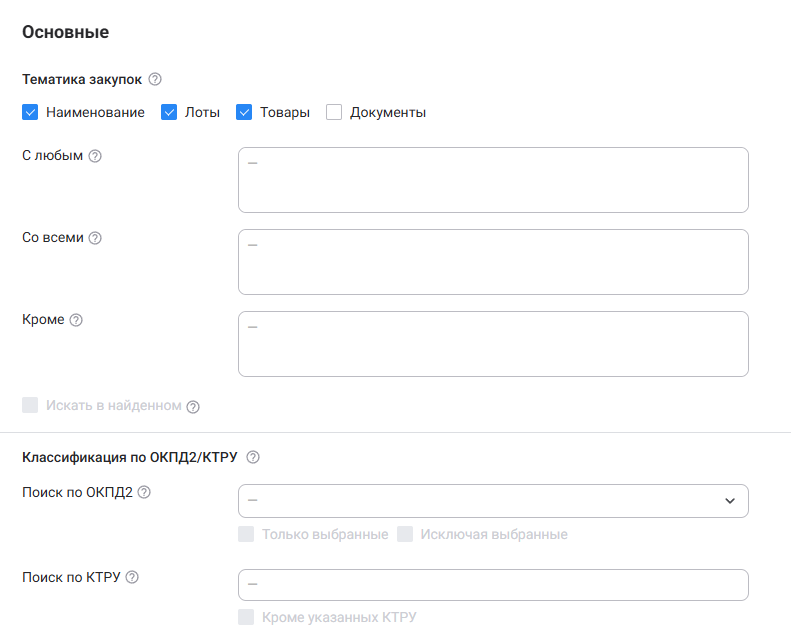Viewport: 791px width, 641px height.
Task: Click help icon beside Поиск по КТРУ
Action: [132, 577]
